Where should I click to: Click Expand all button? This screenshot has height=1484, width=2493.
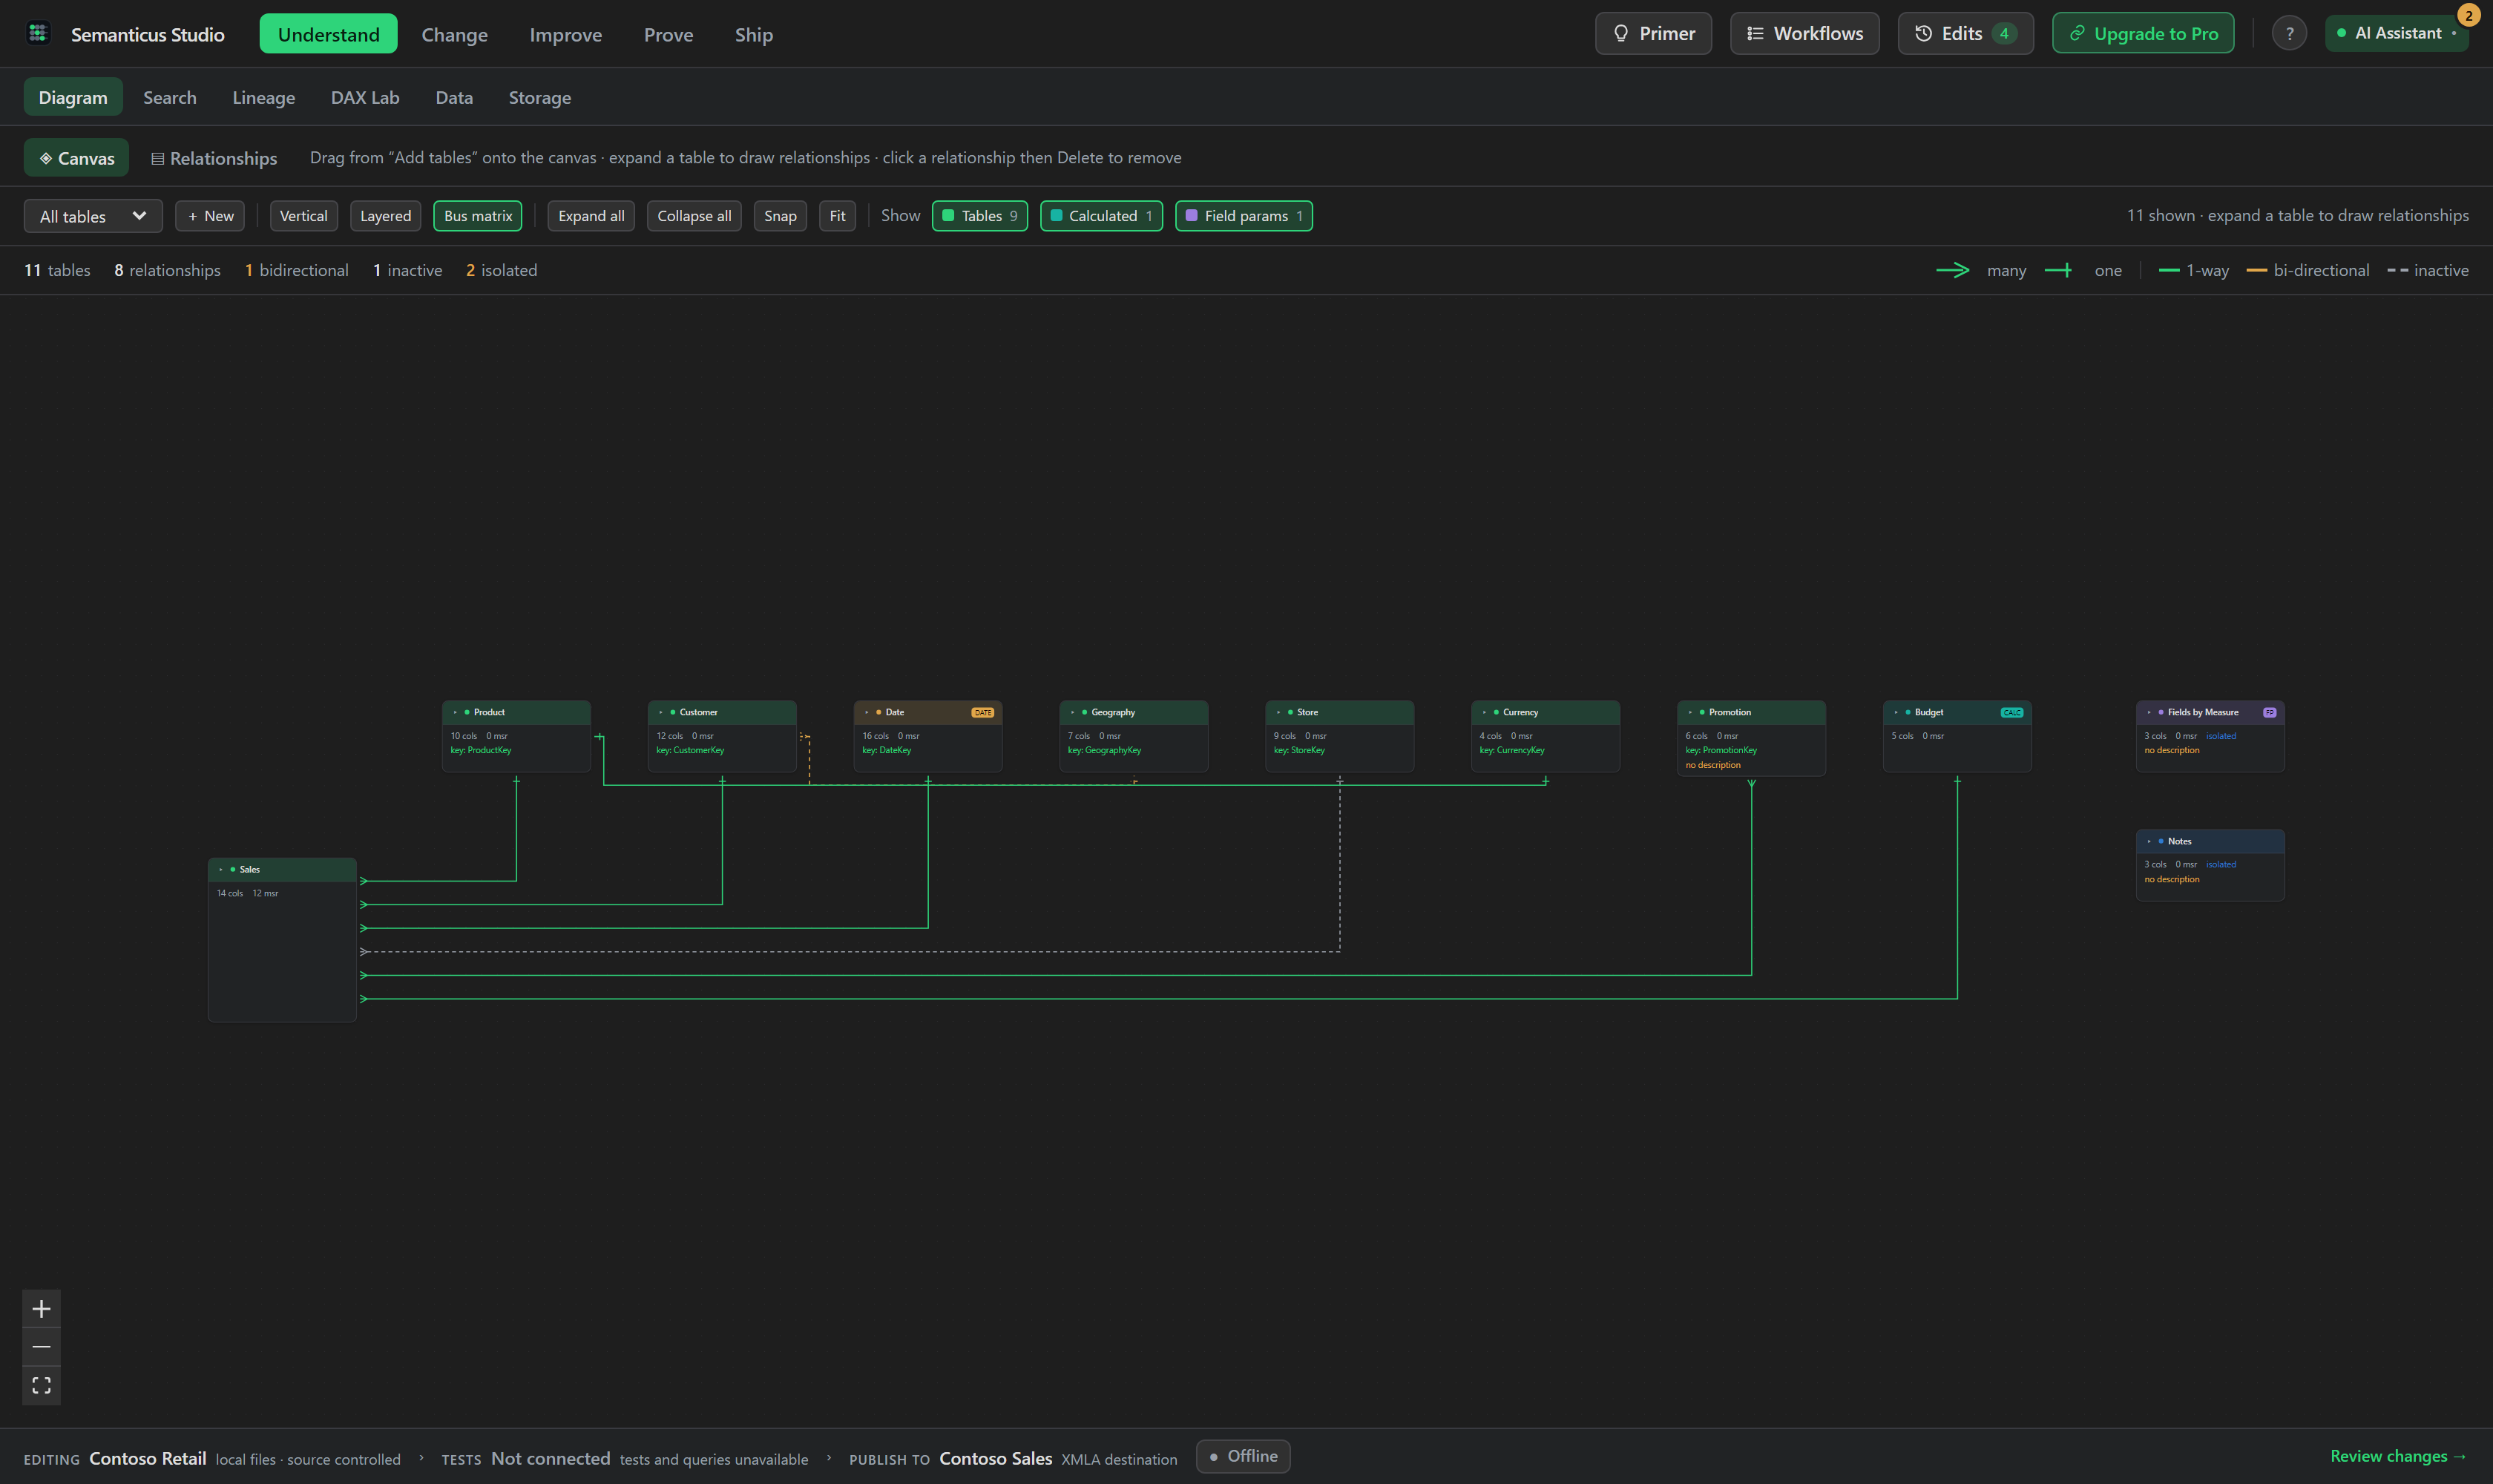591,216
